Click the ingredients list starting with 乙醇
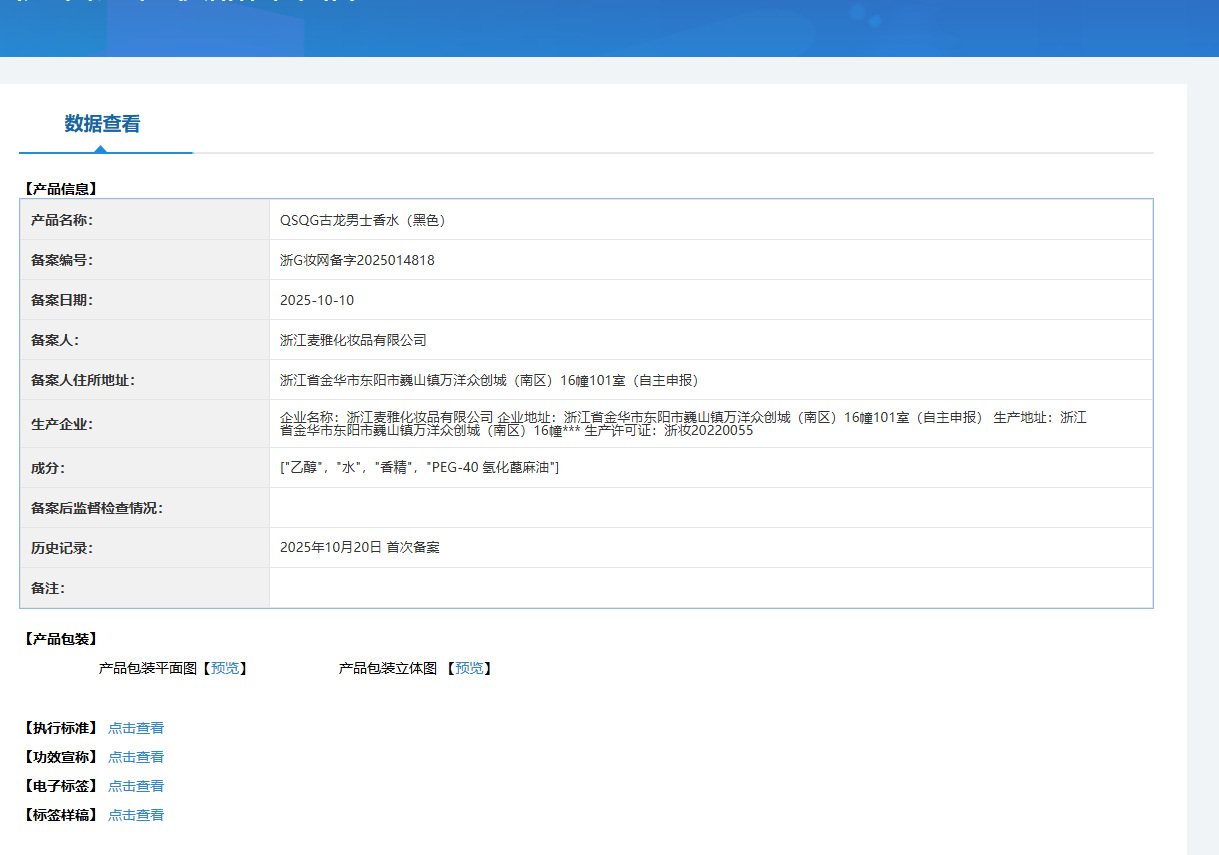 click(419, 468)
